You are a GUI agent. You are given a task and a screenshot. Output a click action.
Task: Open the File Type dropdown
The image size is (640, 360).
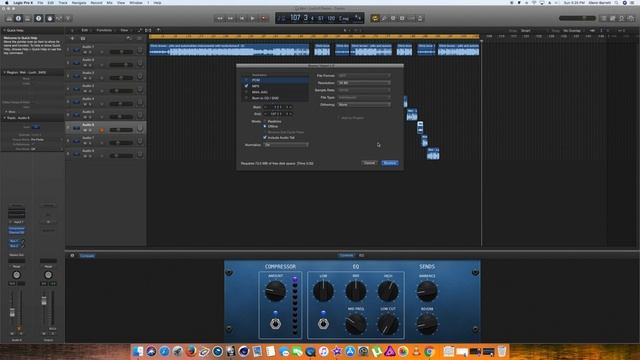364,97
